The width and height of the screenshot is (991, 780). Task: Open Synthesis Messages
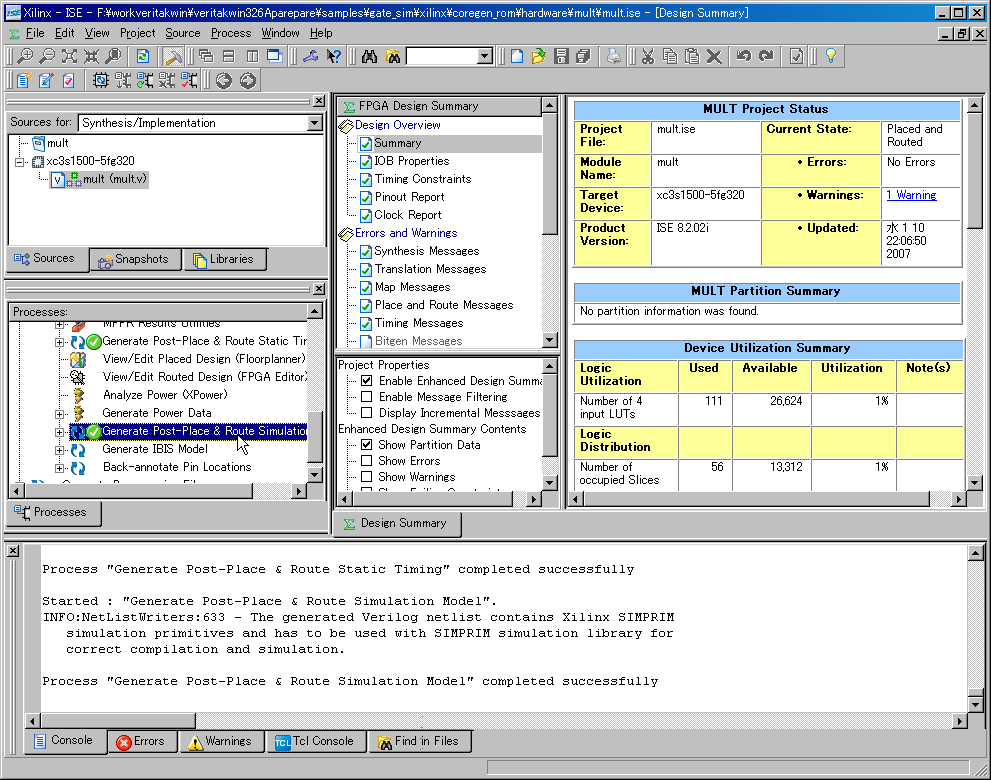point(427,251)
